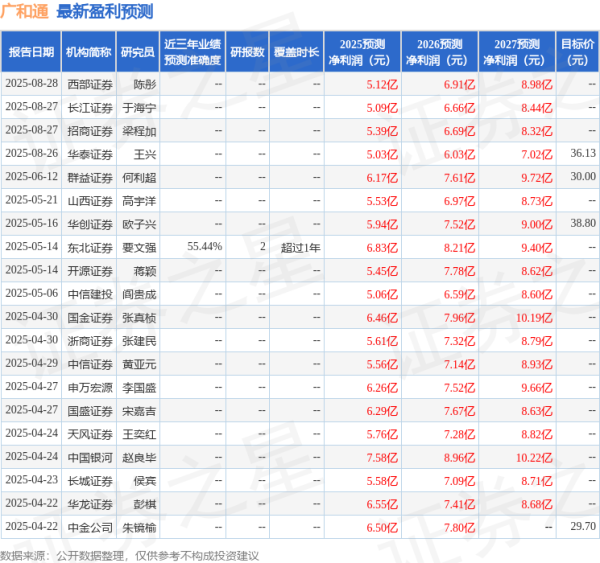Select the 华泰证券 institution cell
Image resolution: width=600 pixels, height=563 pixels.
90,154
